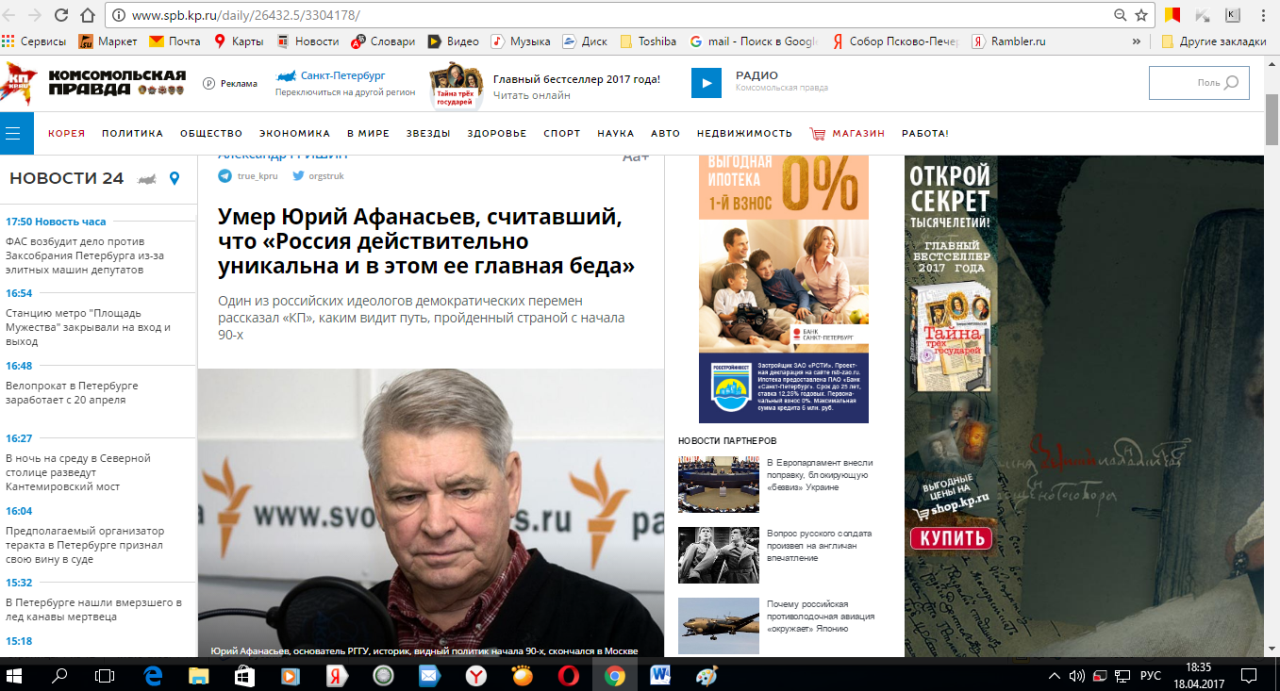Open news about Кантемировский мост
Image resolution: width=1280 pixels, height=691 pixels.
click(78, 472)
